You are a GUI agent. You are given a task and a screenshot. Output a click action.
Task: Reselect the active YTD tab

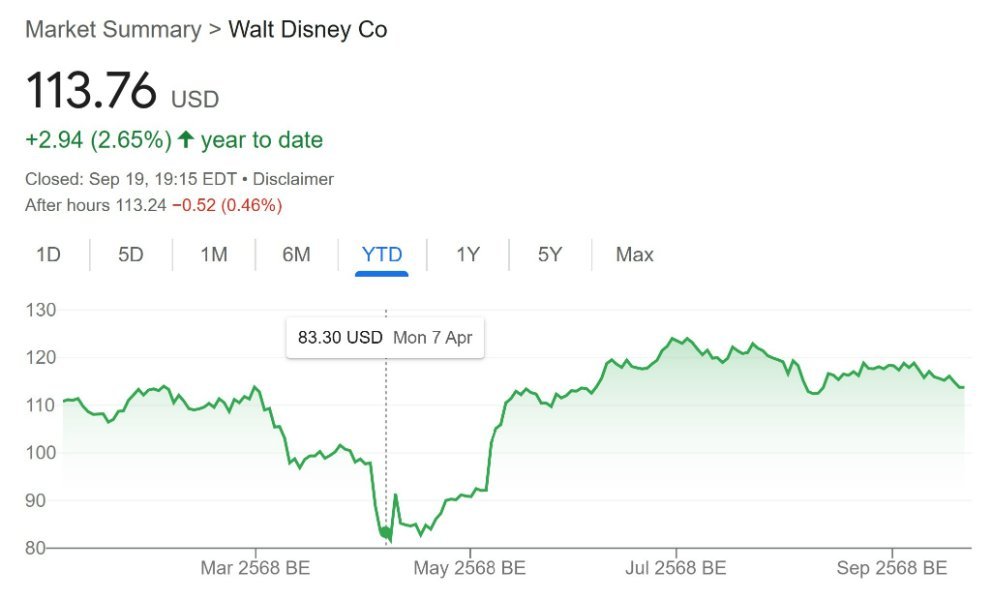pos(381,255)
